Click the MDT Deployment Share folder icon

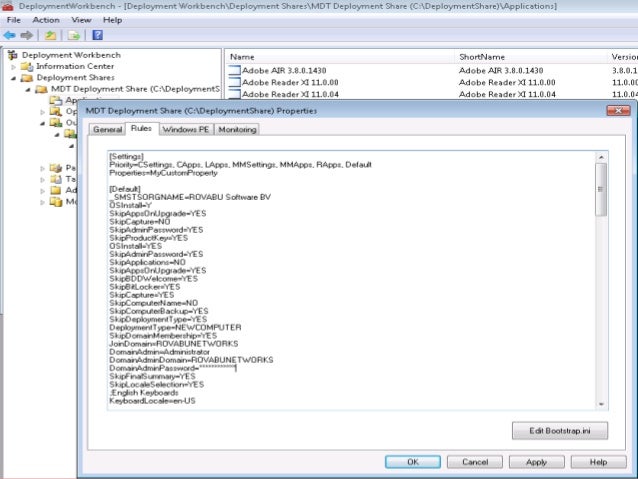pos(41,89)
